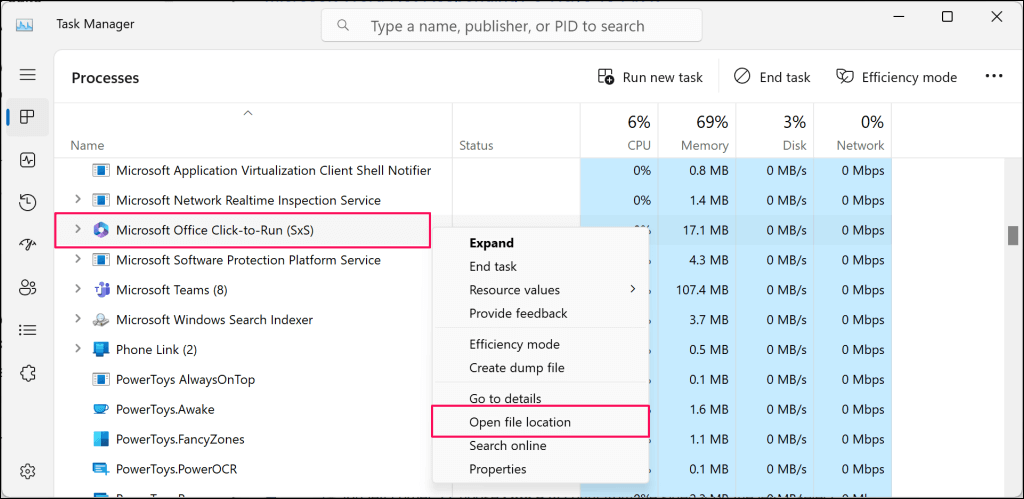
Task: Click the more options ellipsis button
Action: point(993,76)
